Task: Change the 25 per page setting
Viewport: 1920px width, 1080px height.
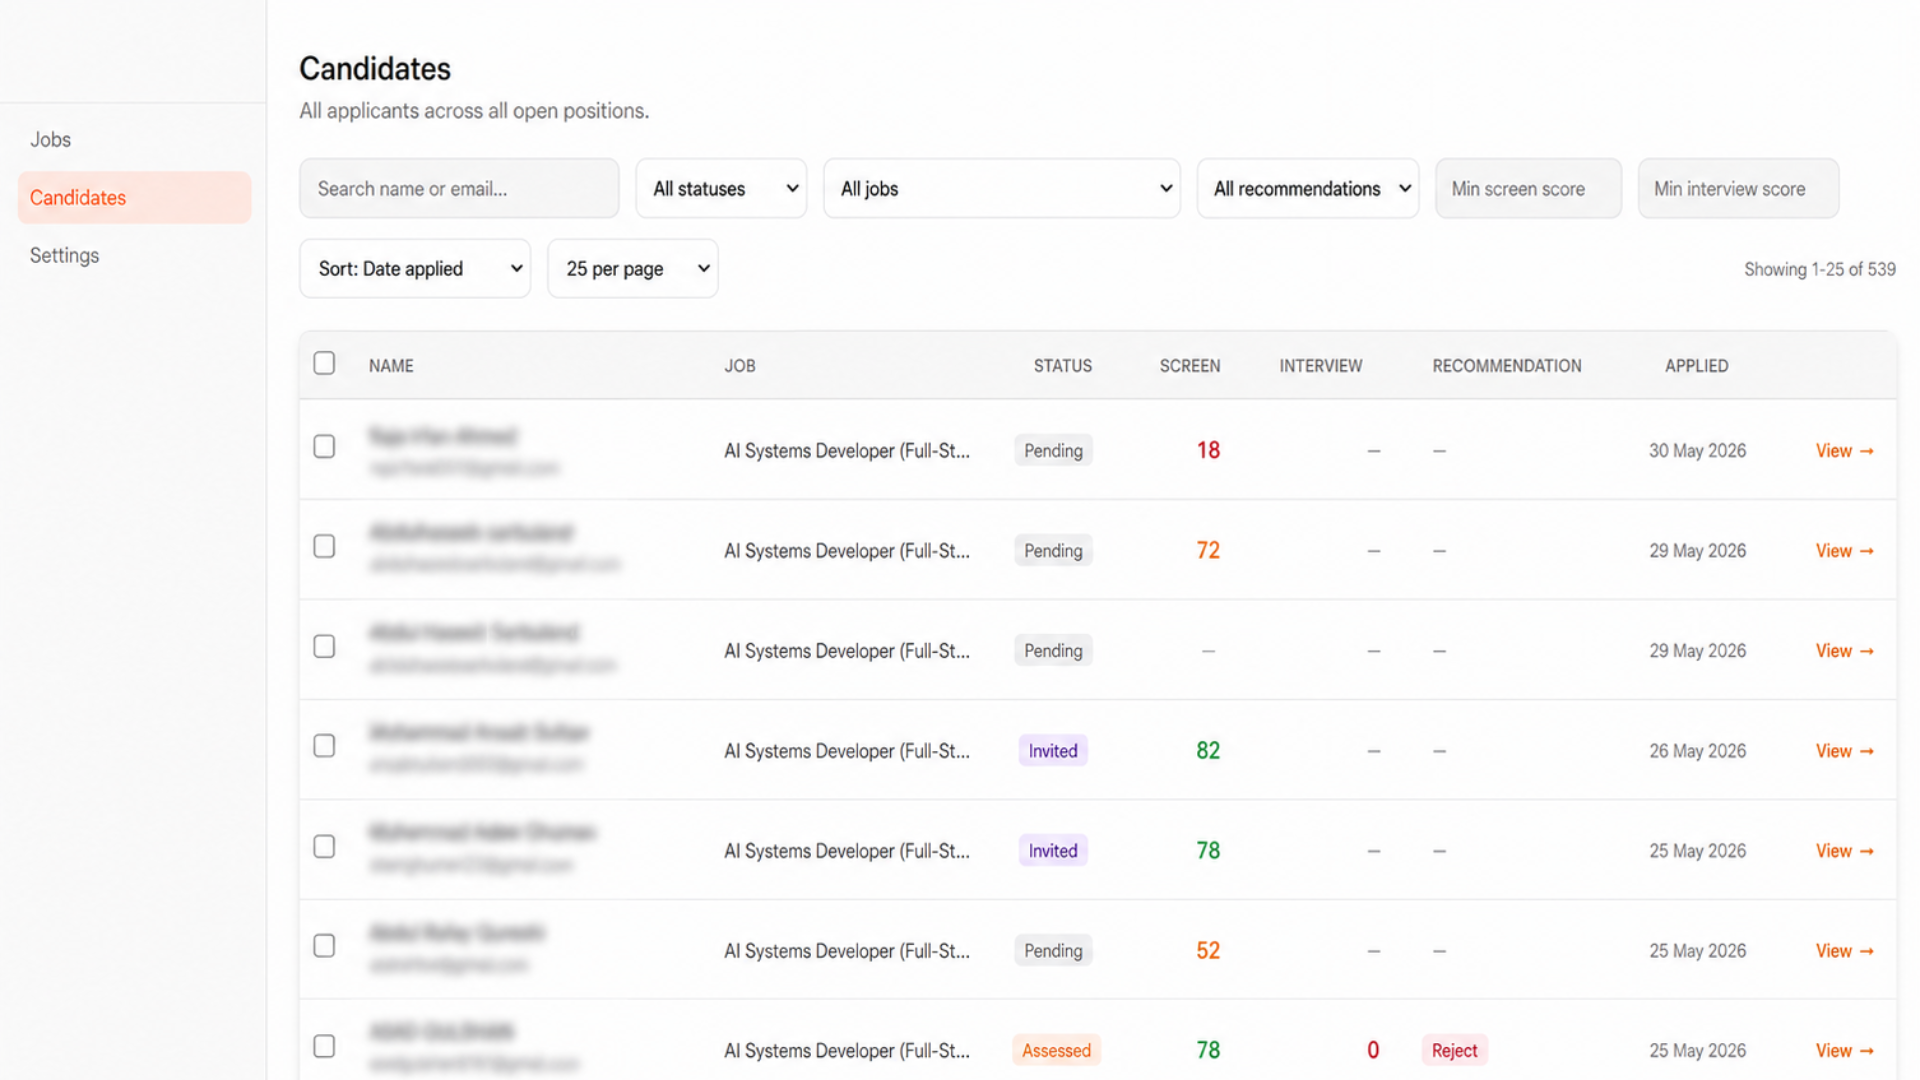Action: coord(633,269)
